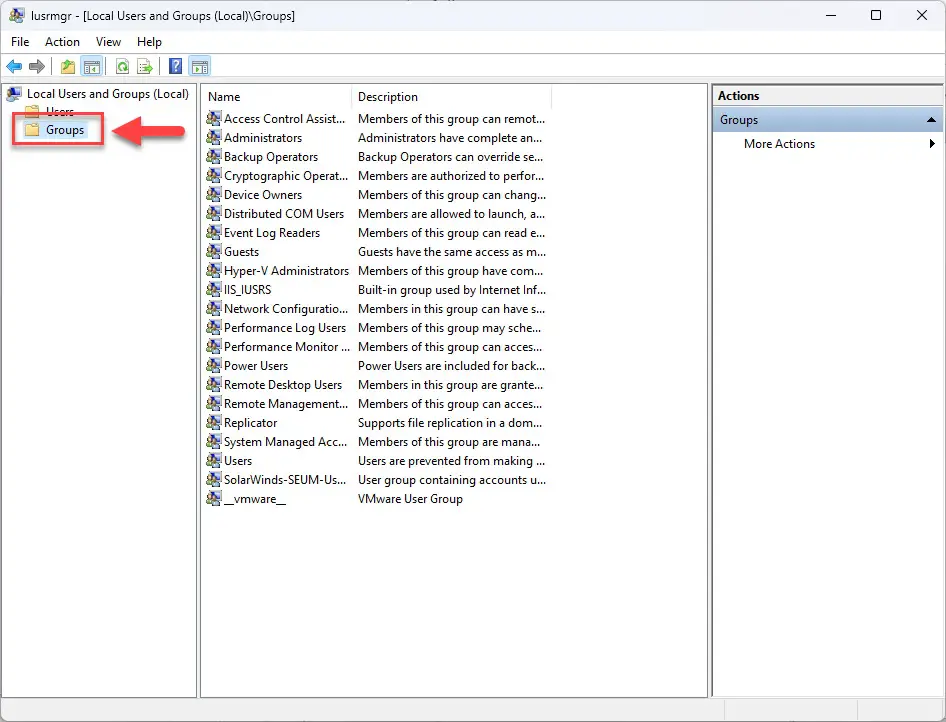
Task: Click 'Power Users are included for back...' description
Action: click(451, 366)
